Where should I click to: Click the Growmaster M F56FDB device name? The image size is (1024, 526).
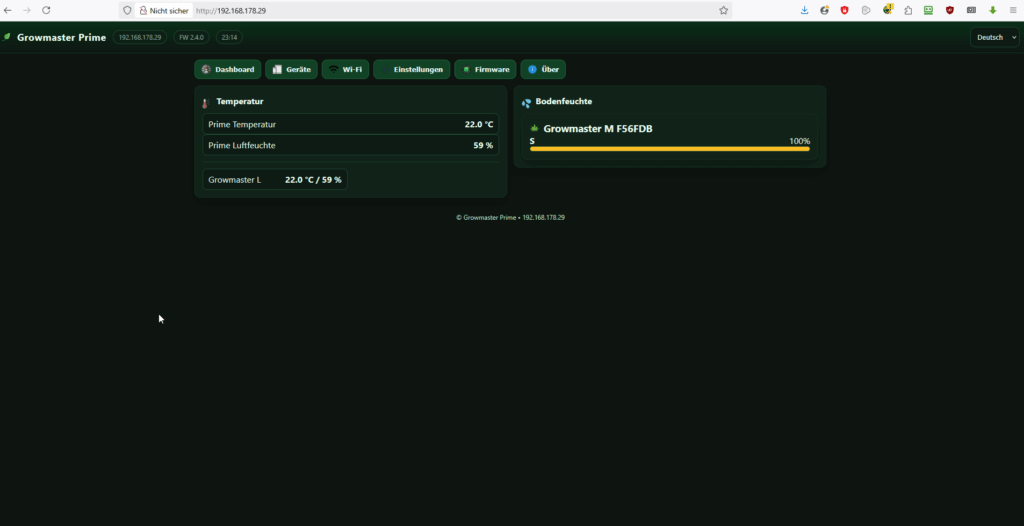click(598, 129)
